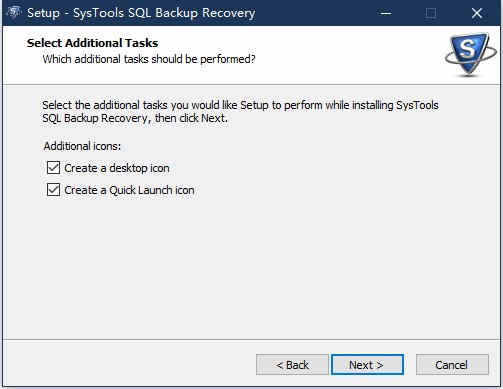
Task: Go back using the < Back button
Action: tap(292, 365)
